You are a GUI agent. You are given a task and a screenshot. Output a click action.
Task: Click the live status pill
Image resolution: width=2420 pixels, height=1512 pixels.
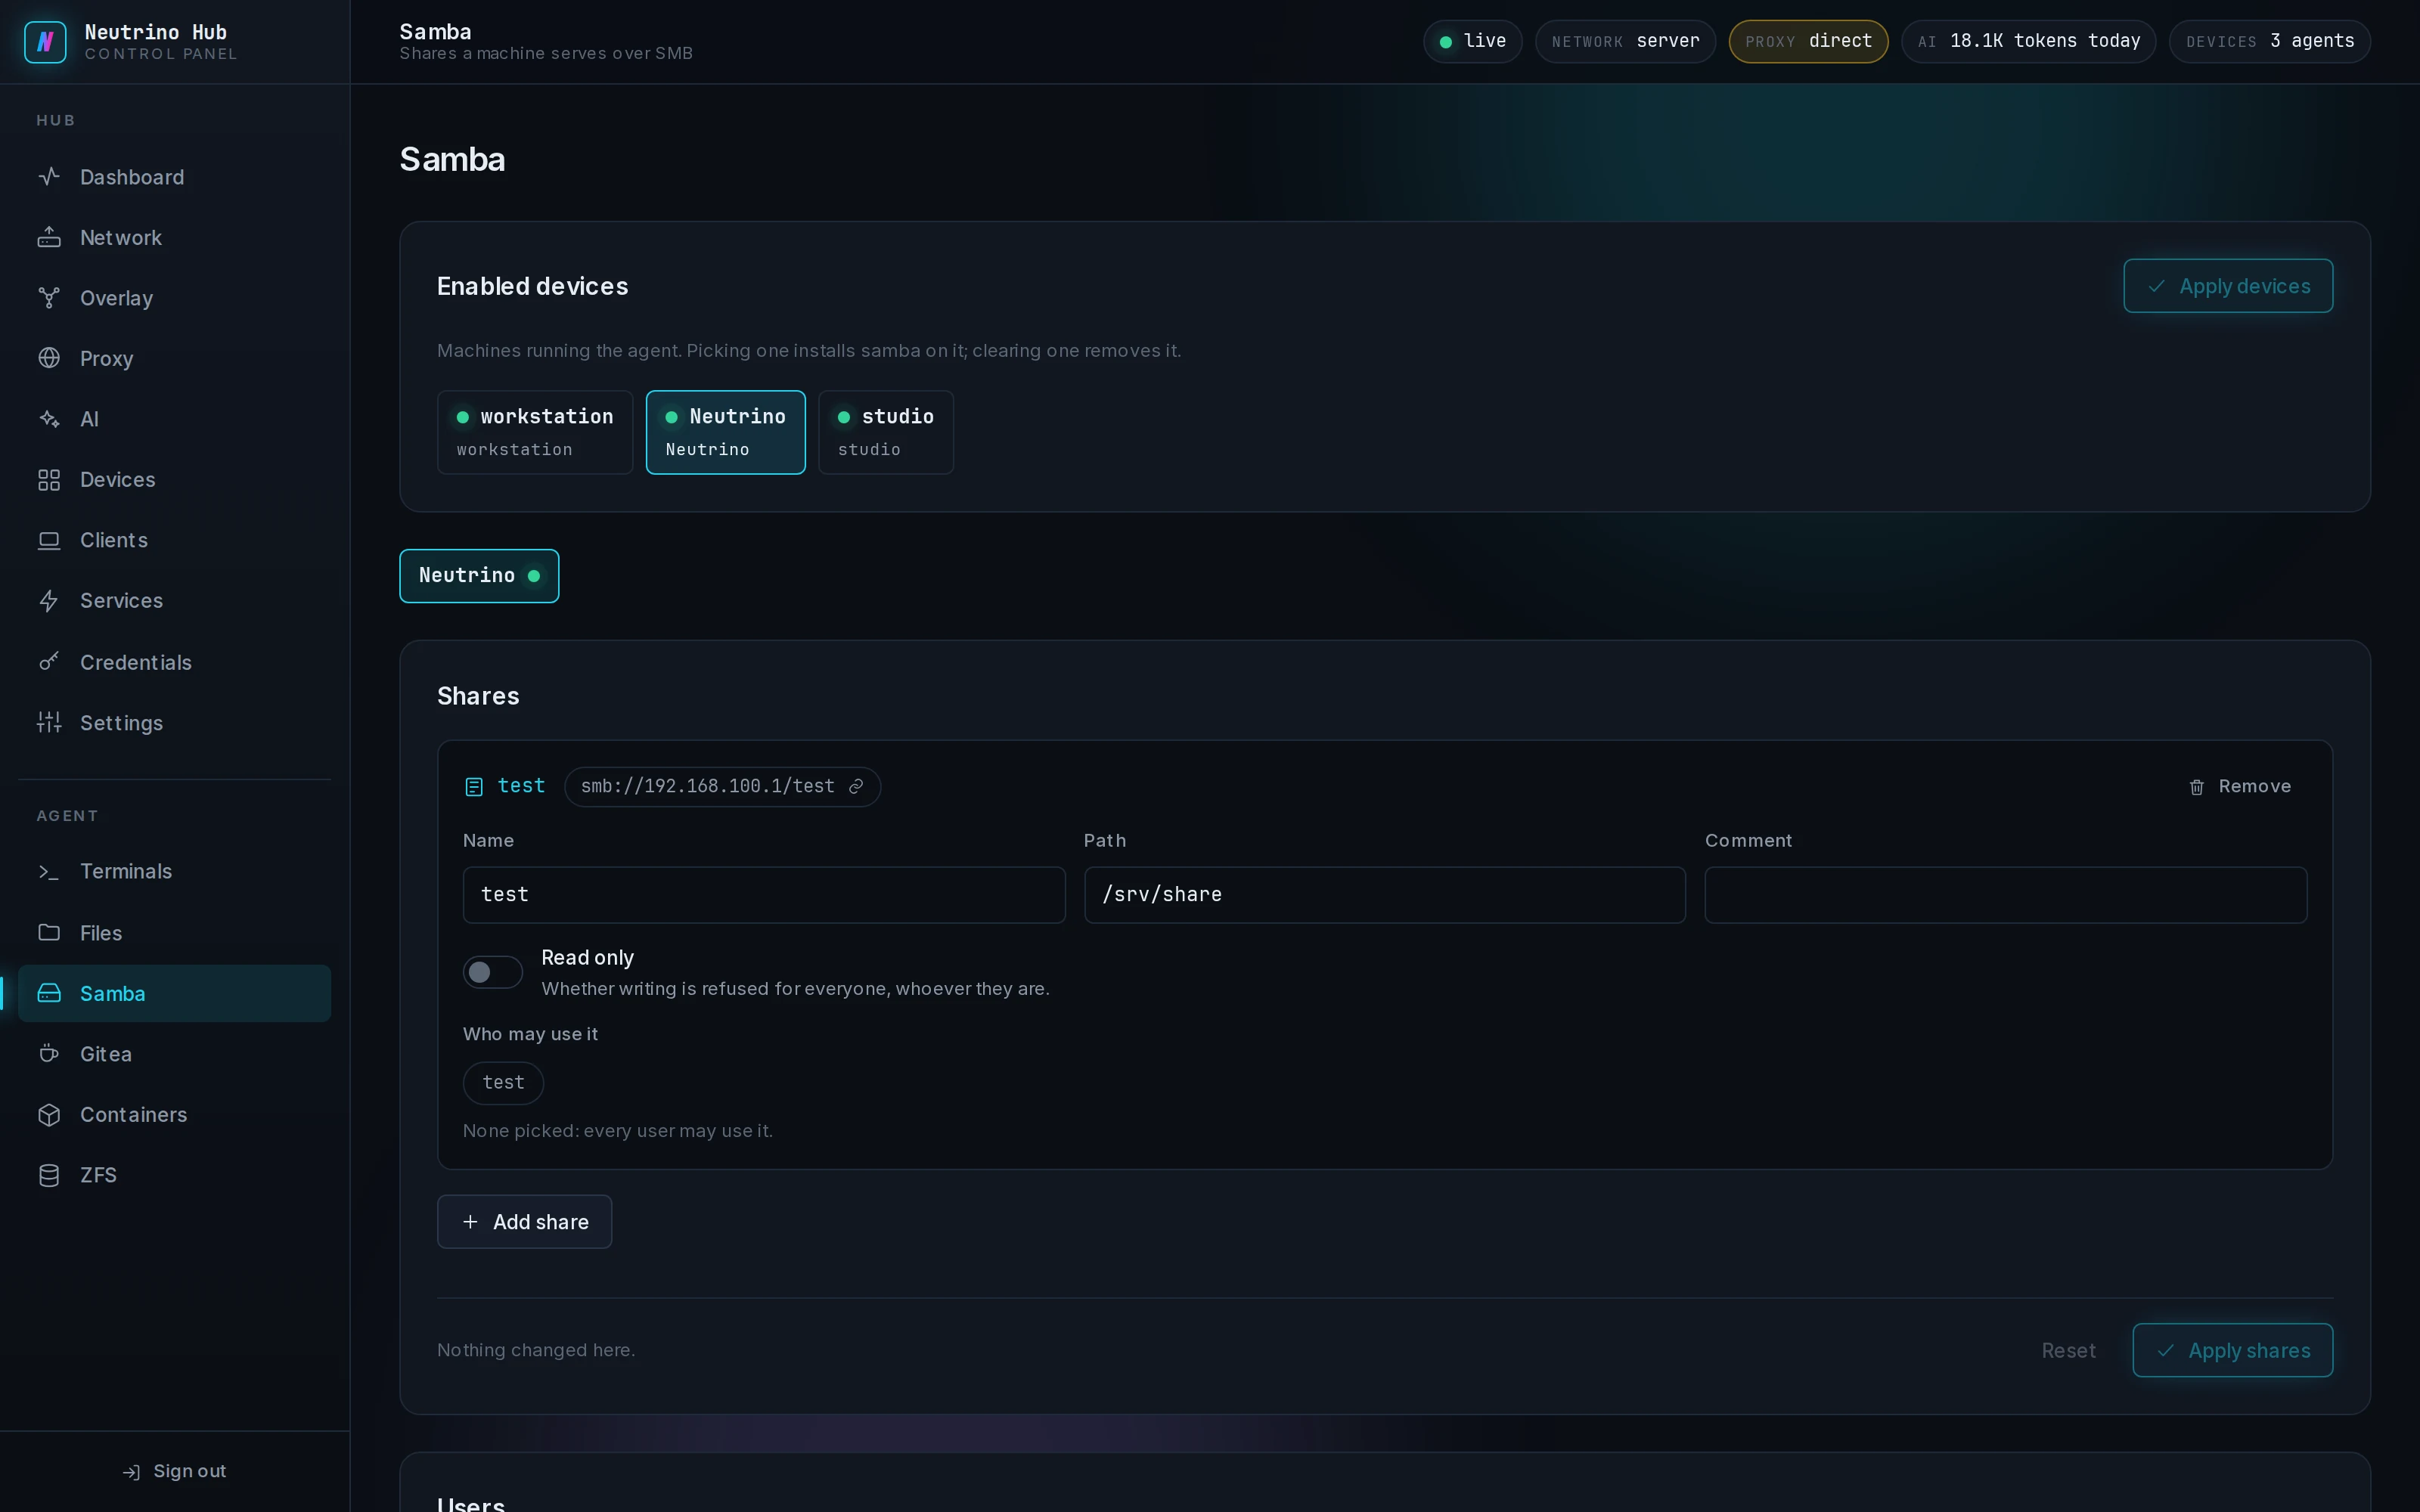1472,42
